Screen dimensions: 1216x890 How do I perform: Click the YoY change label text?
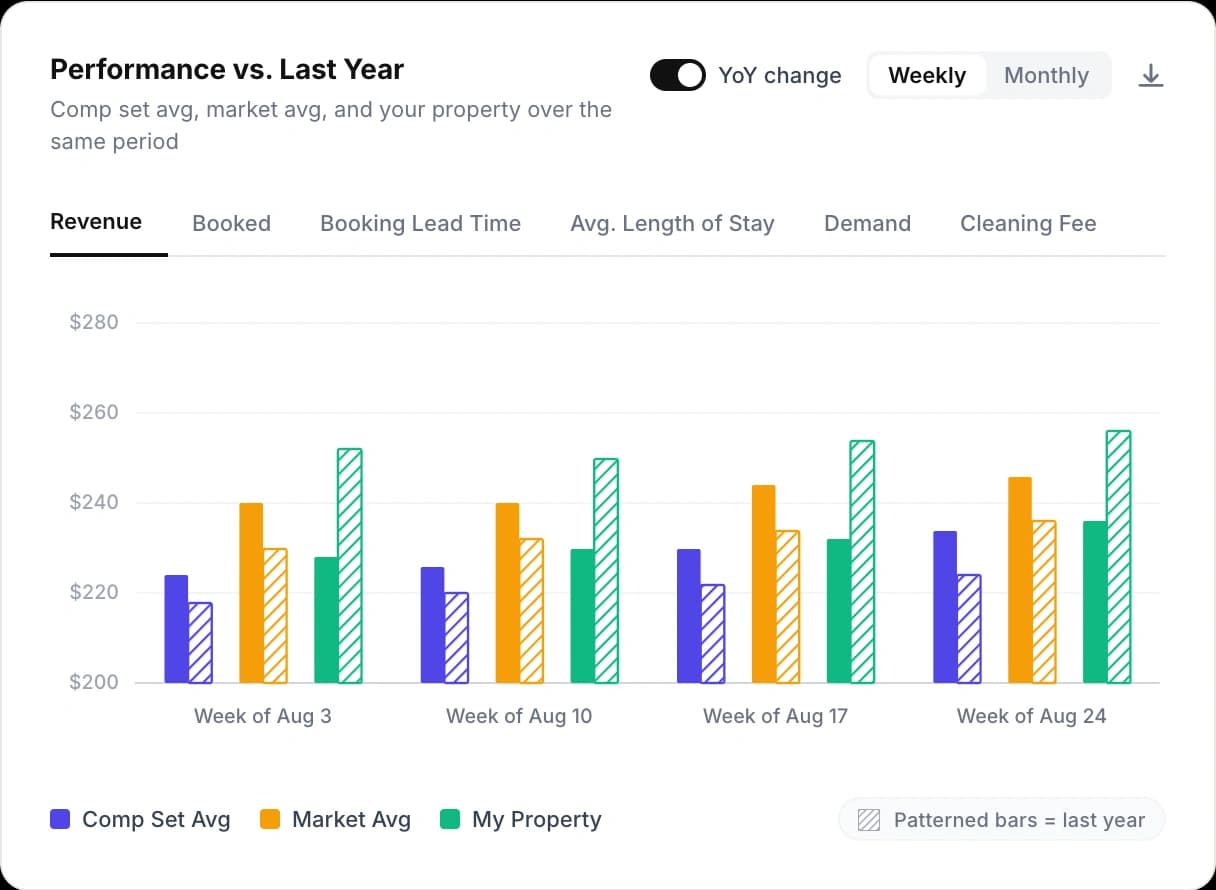pyautogui.click(x=780, y=75)
